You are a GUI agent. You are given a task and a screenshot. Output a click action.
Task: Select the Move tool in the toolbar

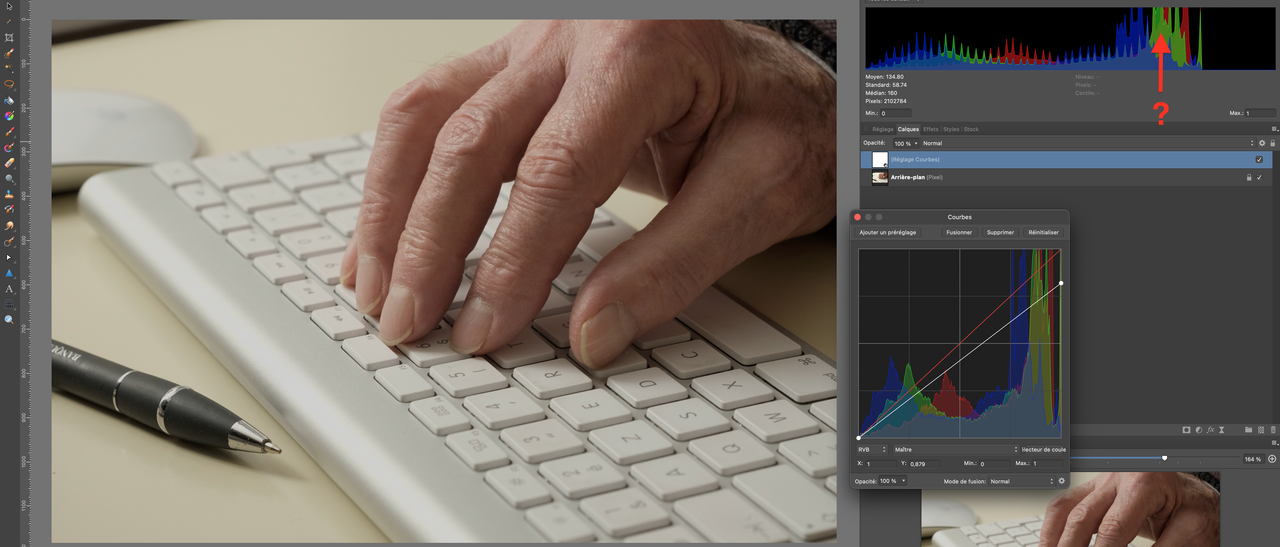tap(10, 6)
